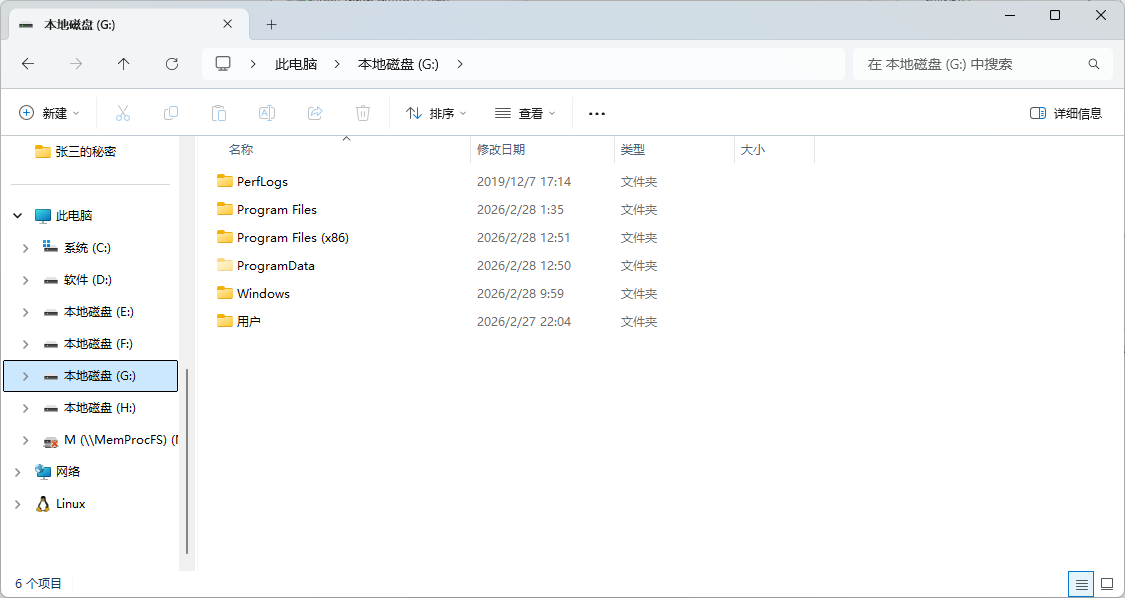This screenshot has width=1125, height=598.
Task: Expand the 系统 (C:) drive tree node
Action: click(26, 248)
